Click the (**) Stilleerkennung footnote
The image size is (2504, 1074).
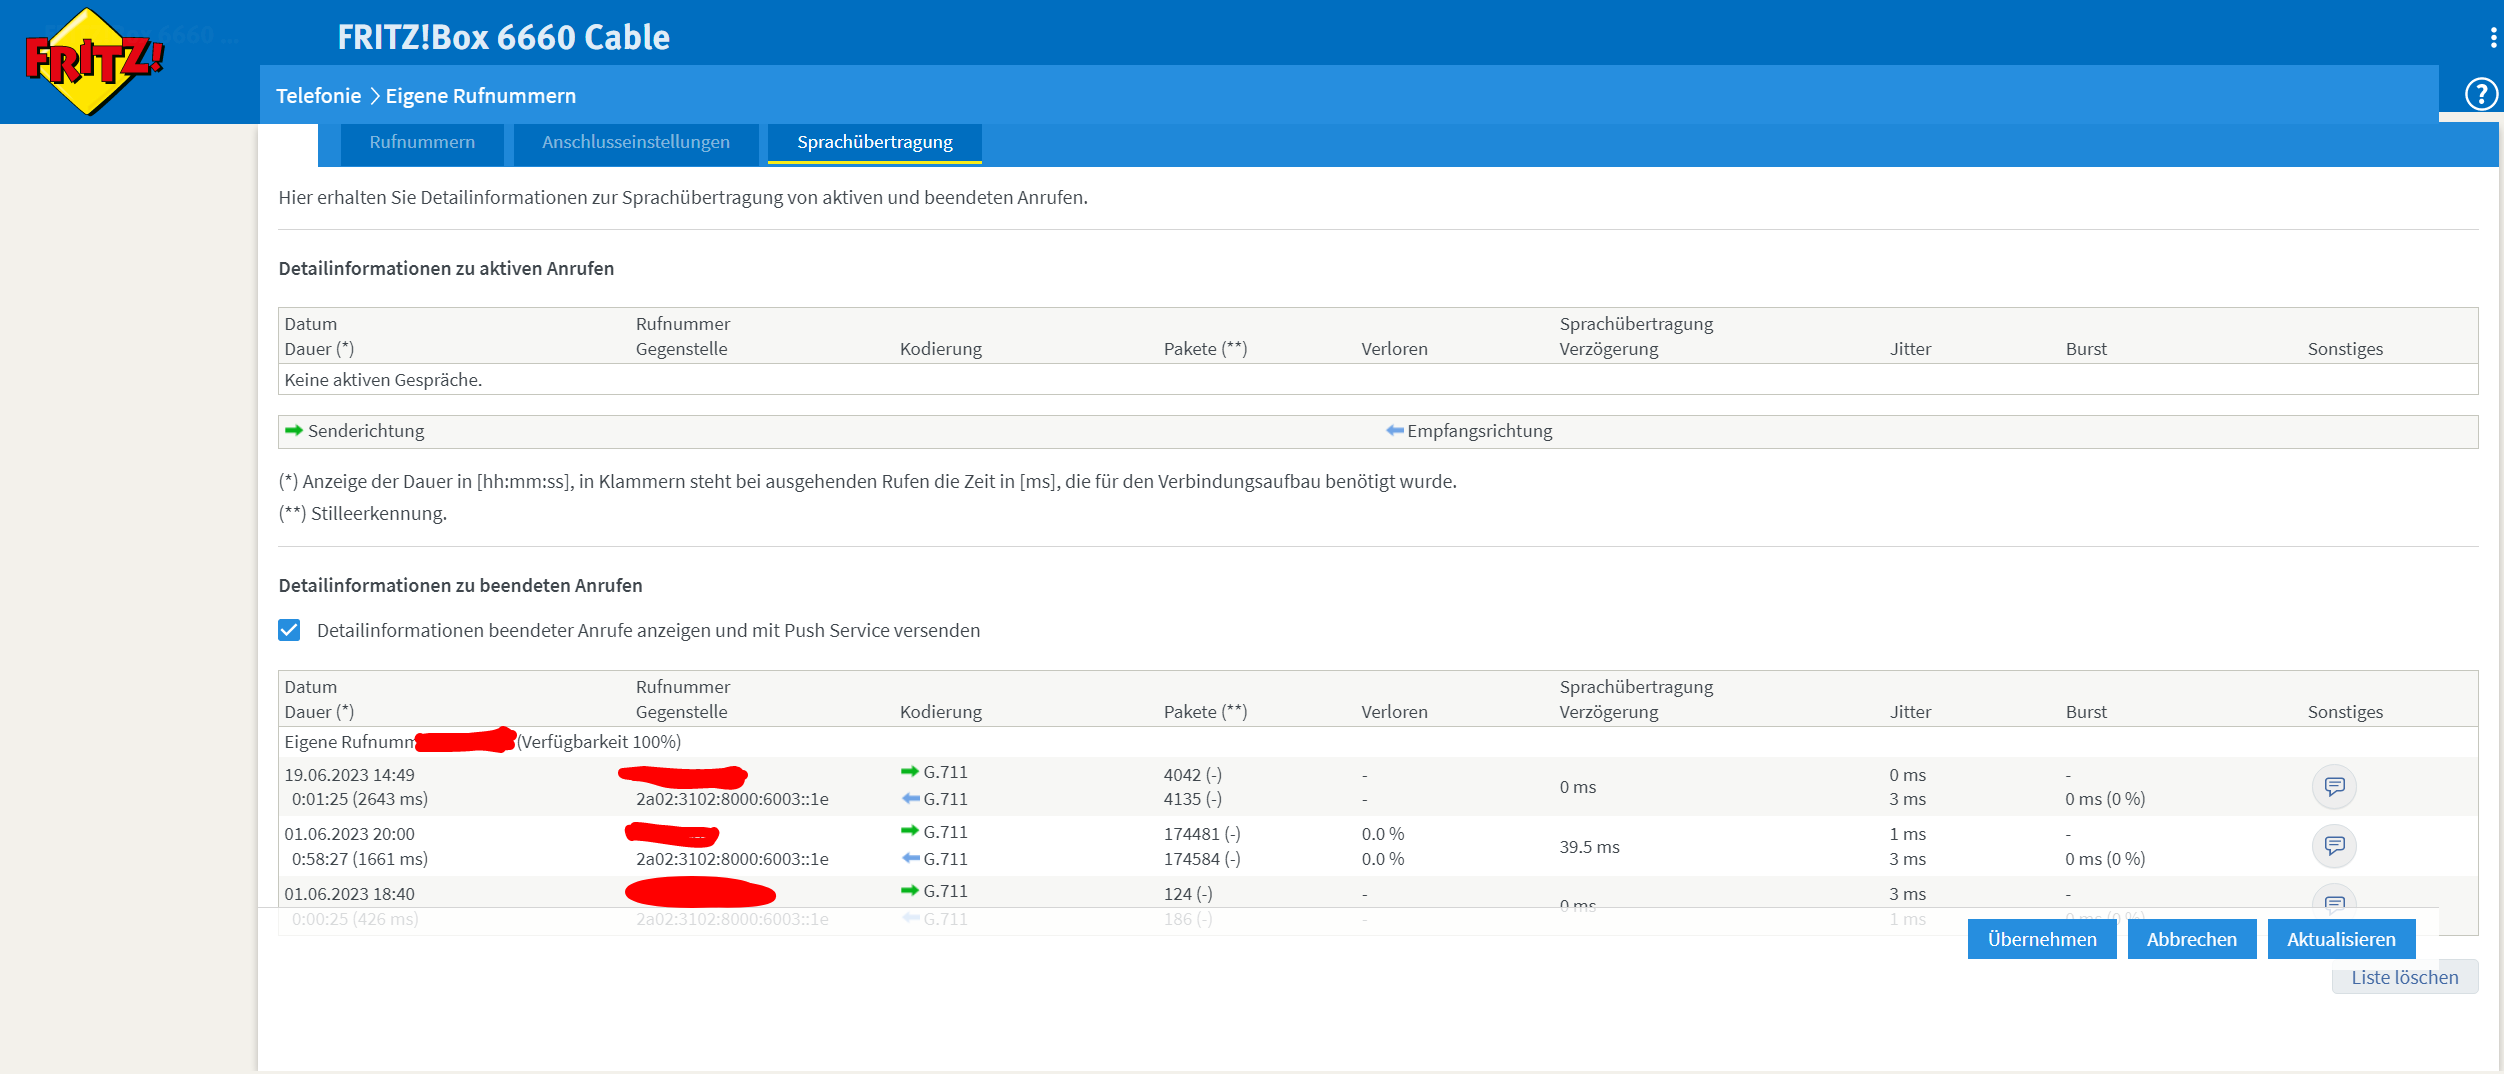363,514
